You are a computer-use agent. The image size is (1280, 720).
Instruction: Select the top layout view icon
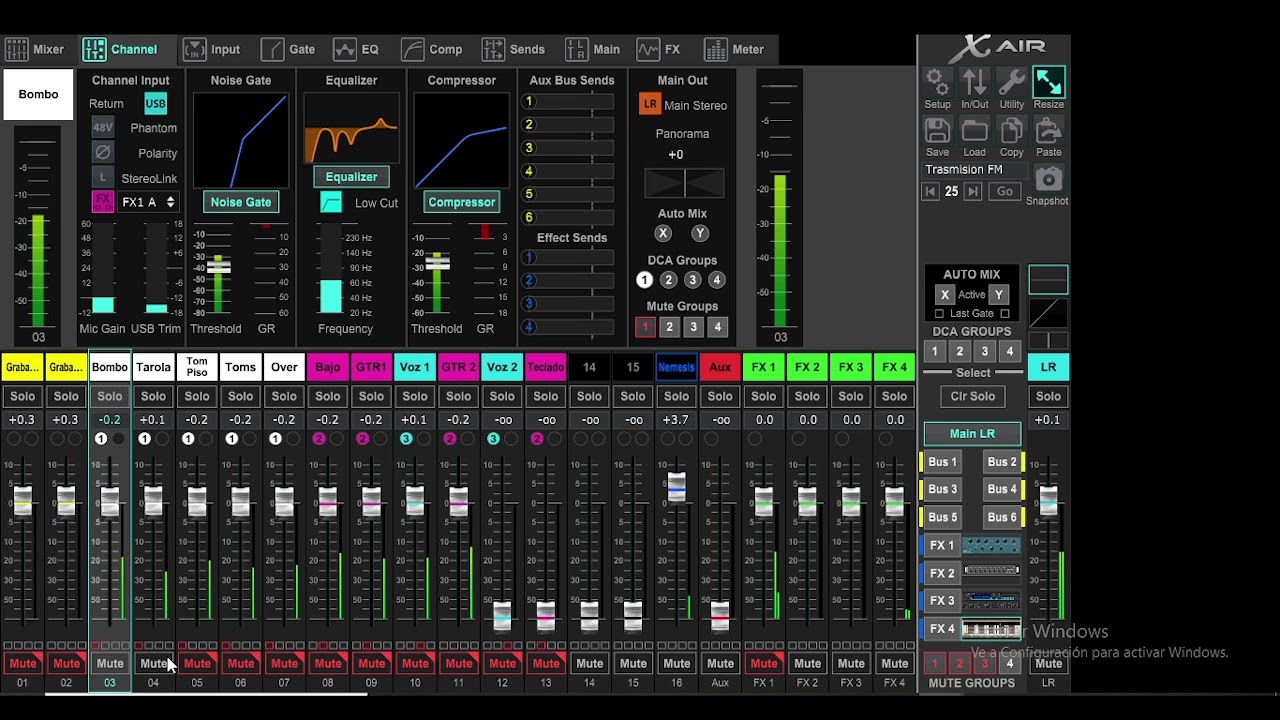[x=1048, y=279]
